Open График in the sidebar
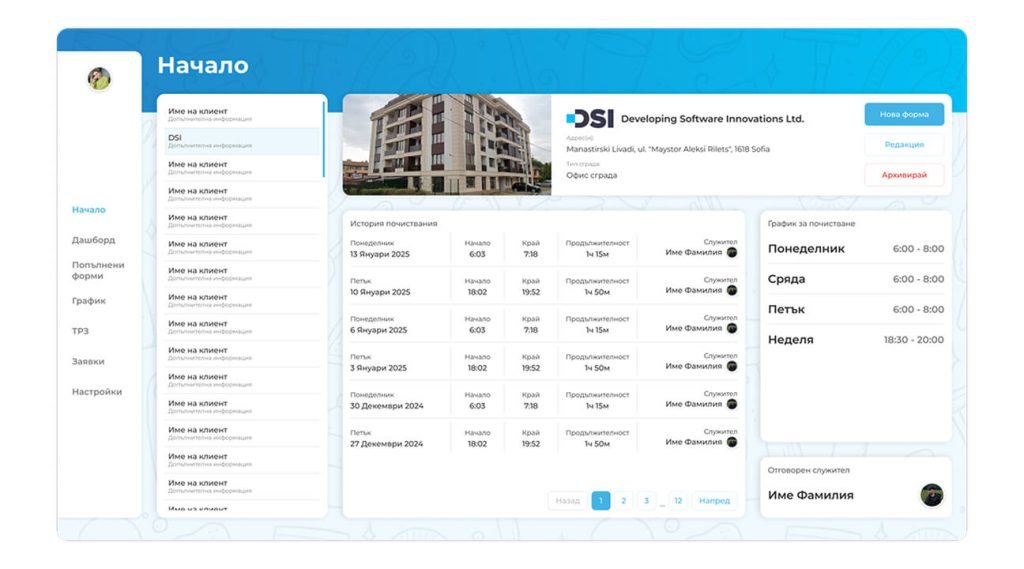The width and height of the screenshot is (1024, 569). 89,301
